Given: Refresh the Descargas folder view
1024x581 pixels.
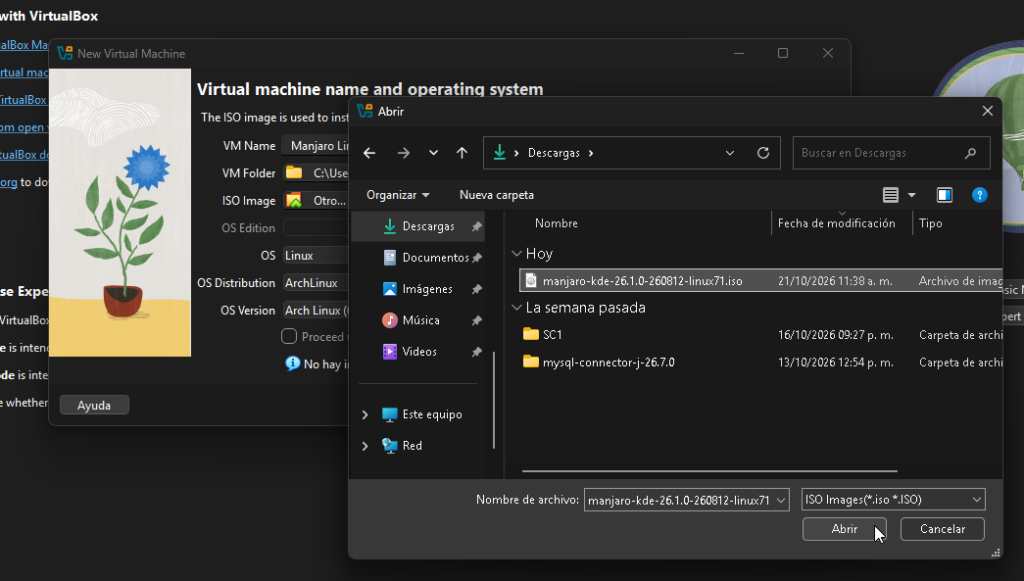Looking at the screenshot, I should point(763,153).
